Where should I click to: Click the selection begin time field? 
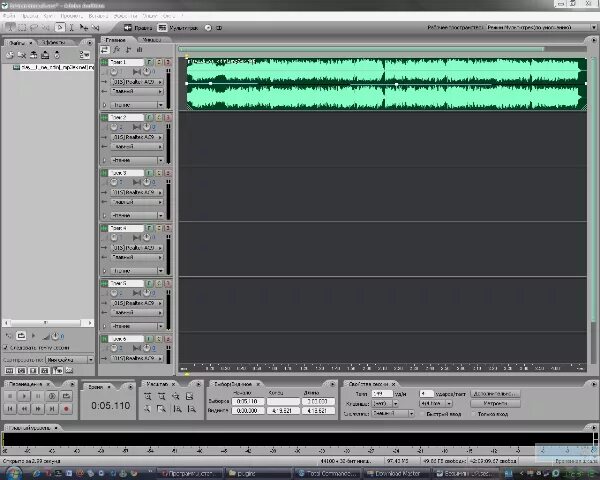(x=248, y=401)
